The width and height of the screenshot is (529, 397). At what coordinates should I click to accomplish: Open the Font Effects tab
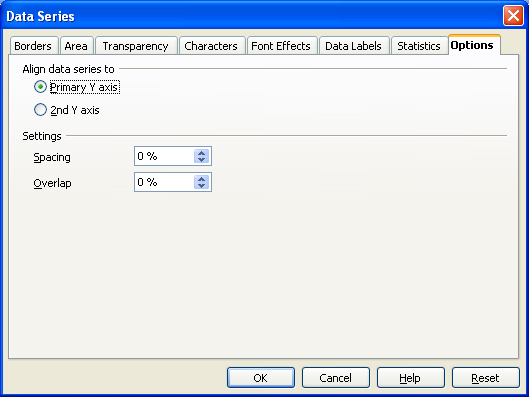coord(282,46)
